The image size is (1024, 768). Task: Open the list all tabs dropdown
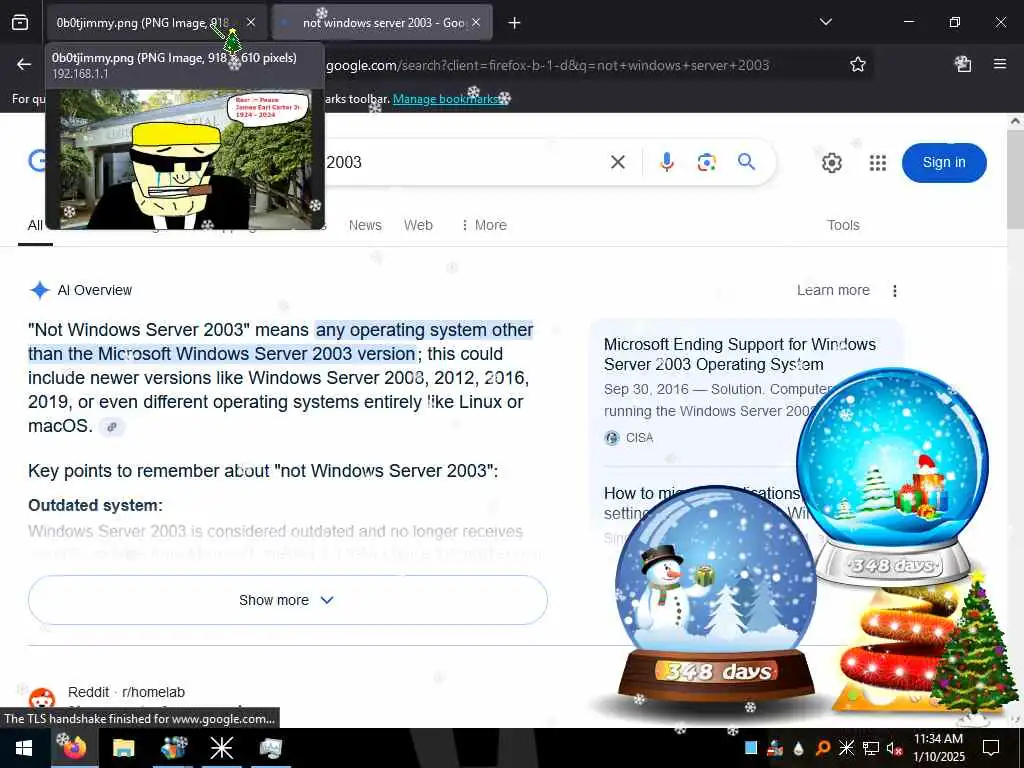point(825,23)
